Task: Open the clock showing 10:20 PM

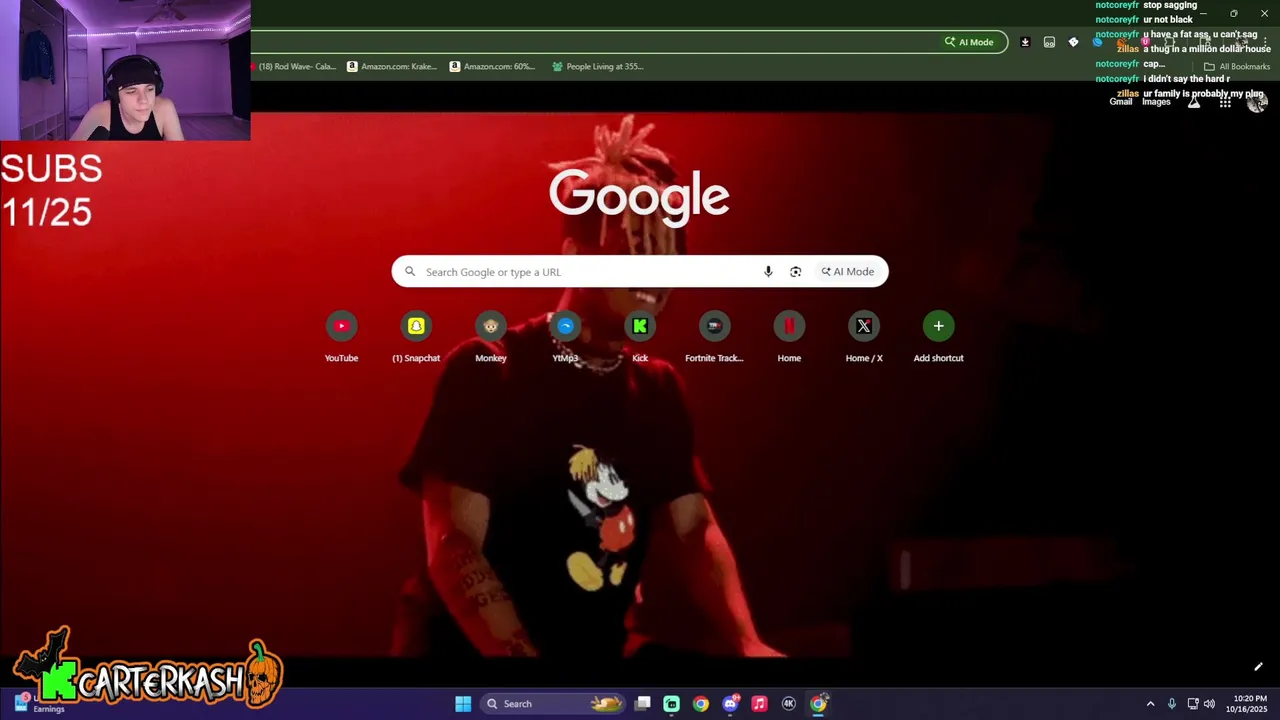Action: pyautogui.click(x=1247, y=704)
